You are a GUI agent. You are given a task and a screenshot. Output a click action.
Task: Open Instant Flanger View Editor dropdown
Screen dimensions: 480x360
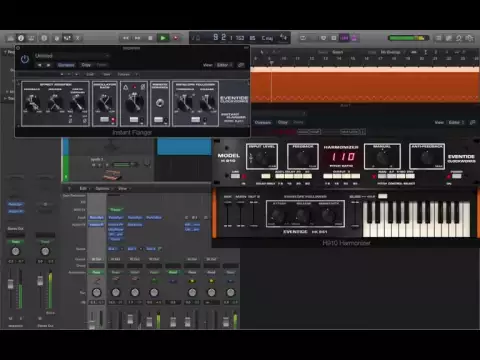[224, 65]
